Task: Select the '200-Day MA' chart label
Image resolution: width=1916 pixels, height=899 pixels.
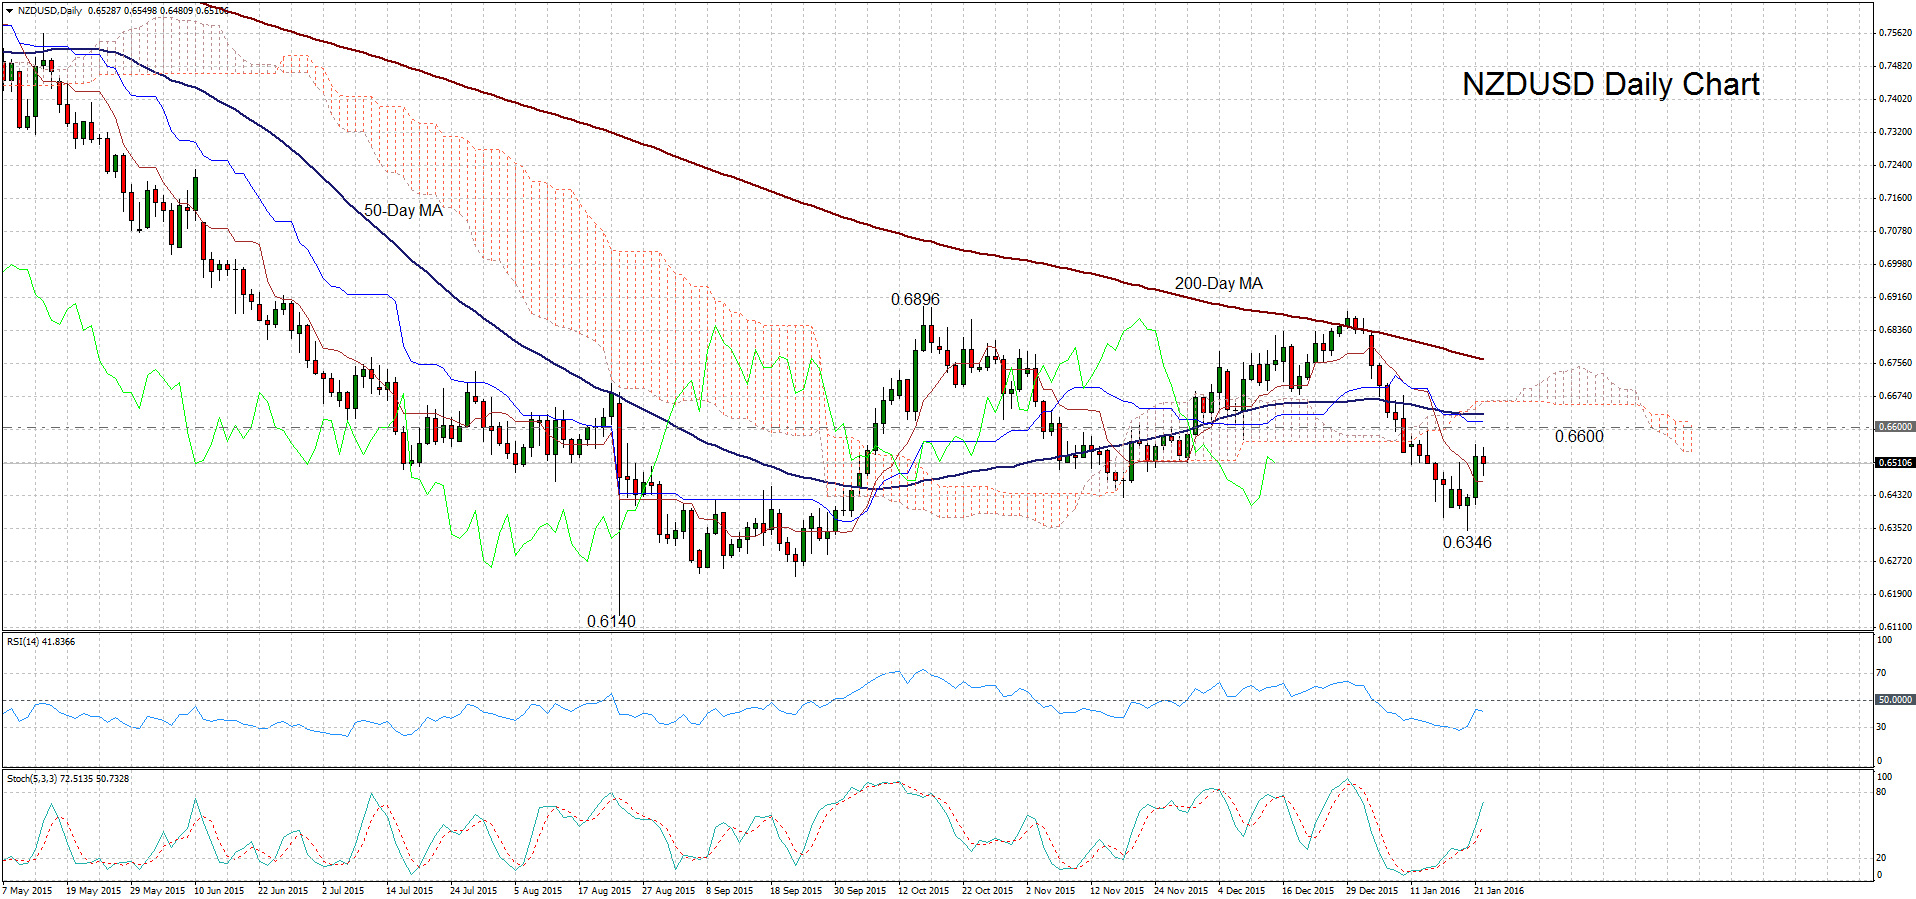Action: click(x=1218, y=284)
